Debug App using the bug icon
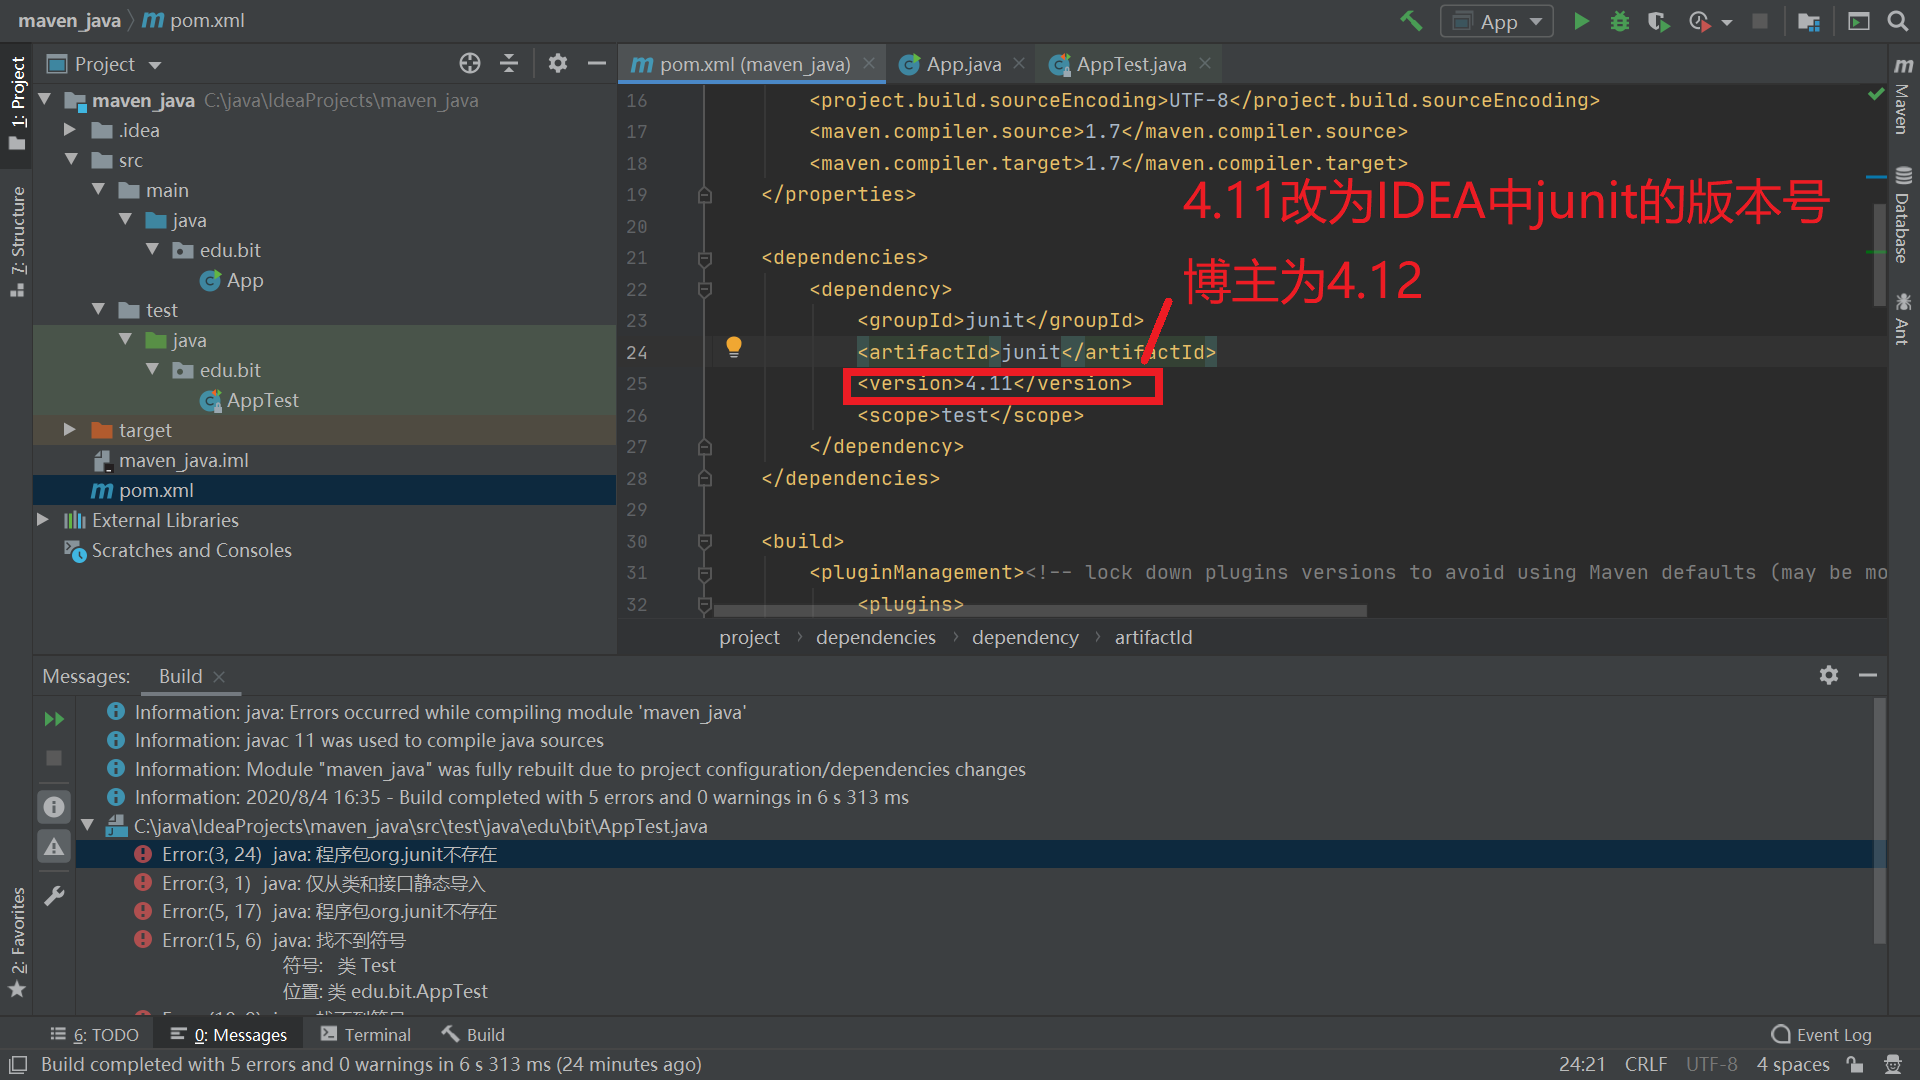Screen dimensions: 1920x1080 pos(1620,20)
